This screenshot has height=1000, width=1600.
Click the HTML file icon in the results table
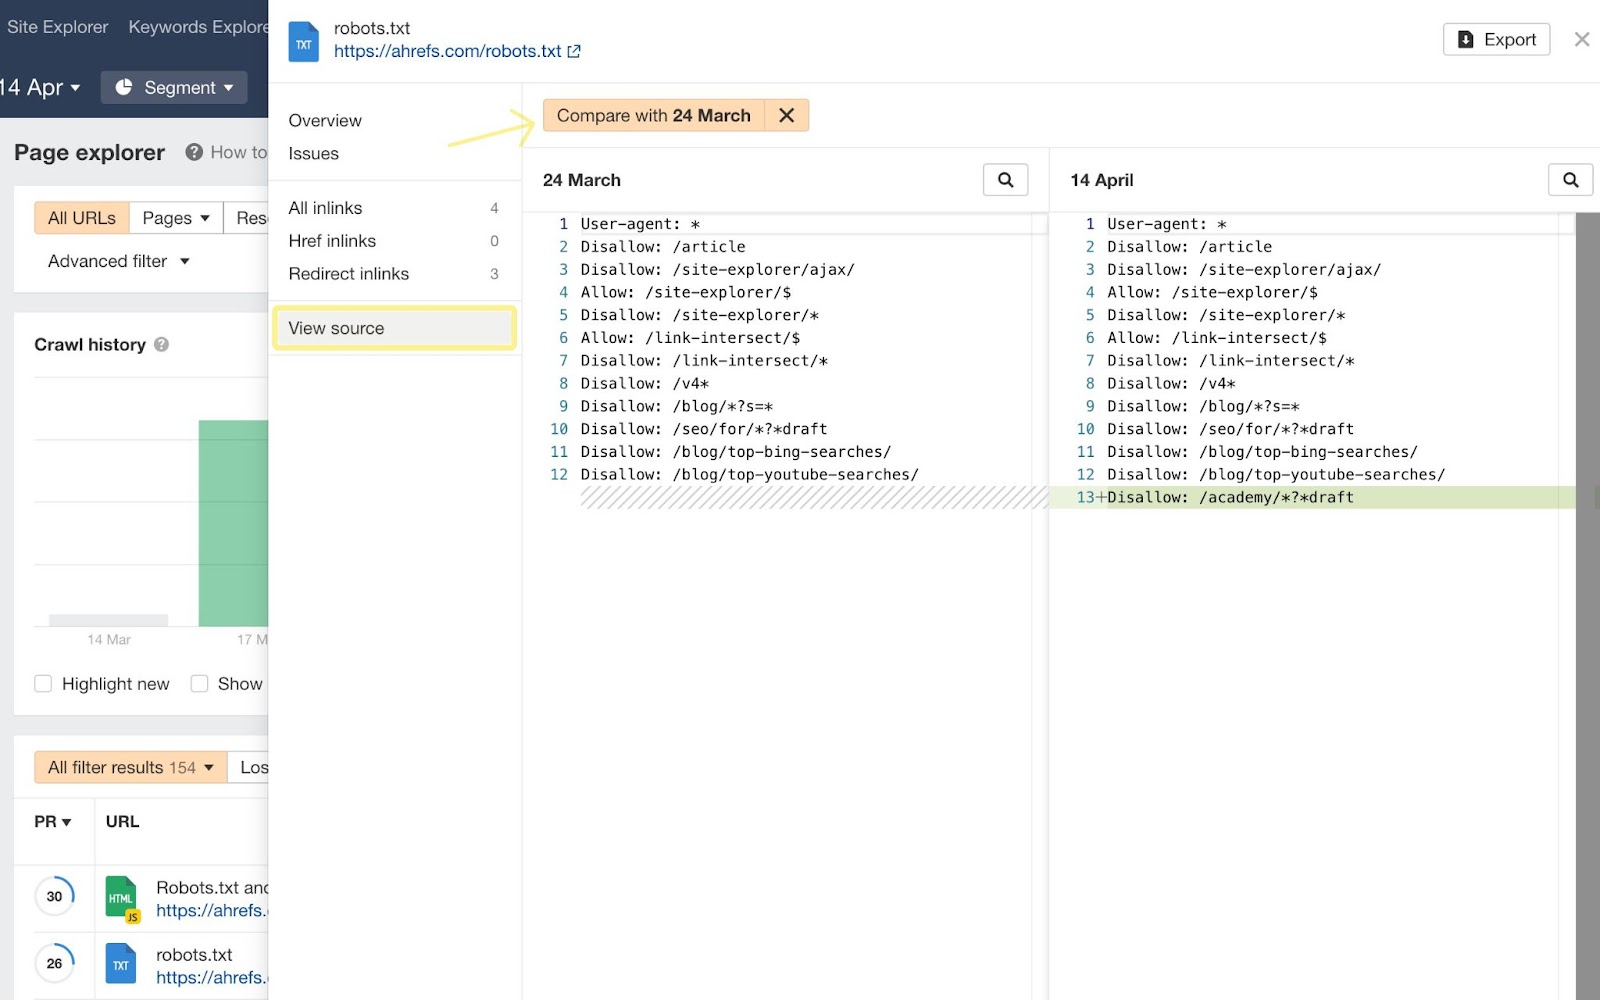121,897
